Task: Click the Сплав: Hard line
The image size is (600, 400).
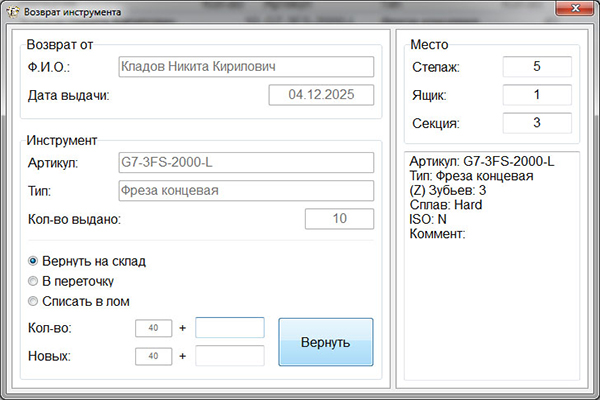Action: pyautogui.click(x=446, y=205)
